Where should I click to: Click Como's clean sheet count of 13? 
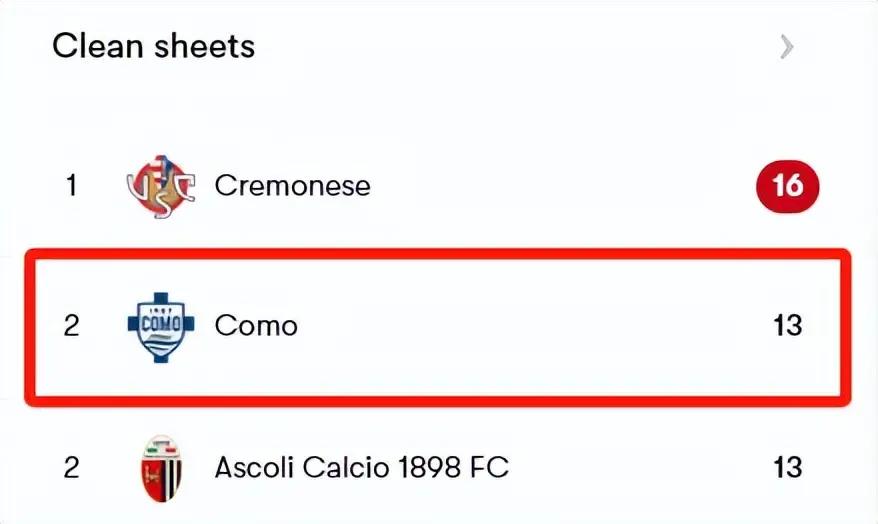pyautogui.click(x=787, y=326)
